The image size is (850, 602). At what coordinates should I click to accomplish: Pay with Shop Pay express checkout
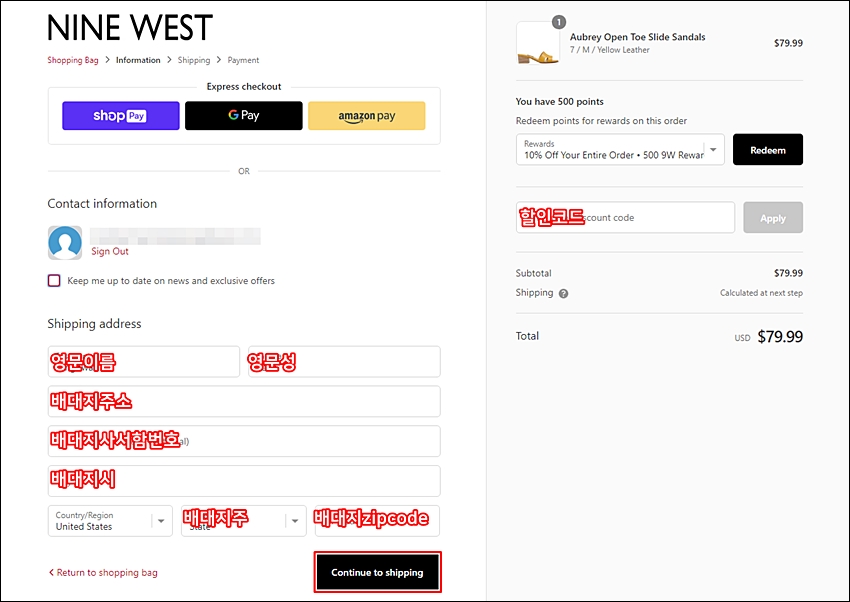[121, 115]
